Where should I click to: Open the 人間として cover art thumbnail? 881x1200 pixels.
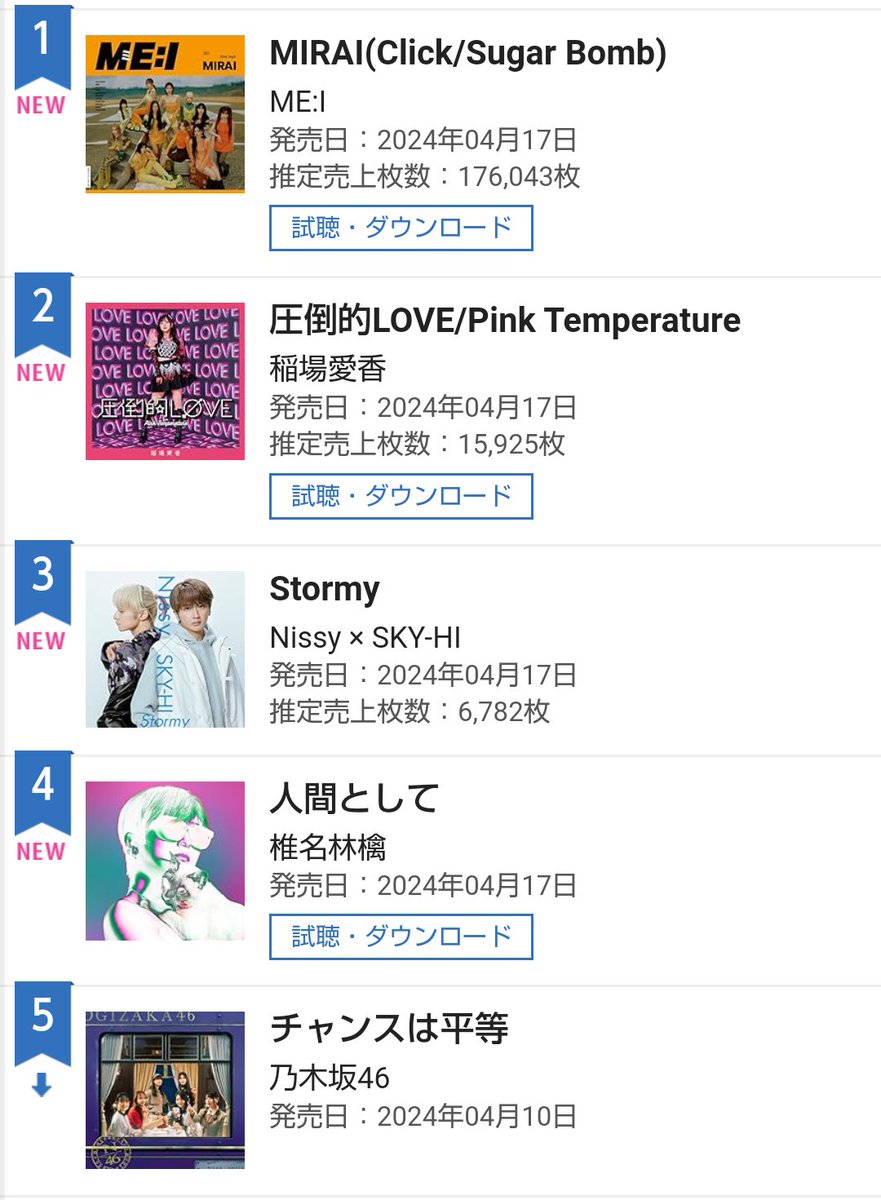point(165,860)
